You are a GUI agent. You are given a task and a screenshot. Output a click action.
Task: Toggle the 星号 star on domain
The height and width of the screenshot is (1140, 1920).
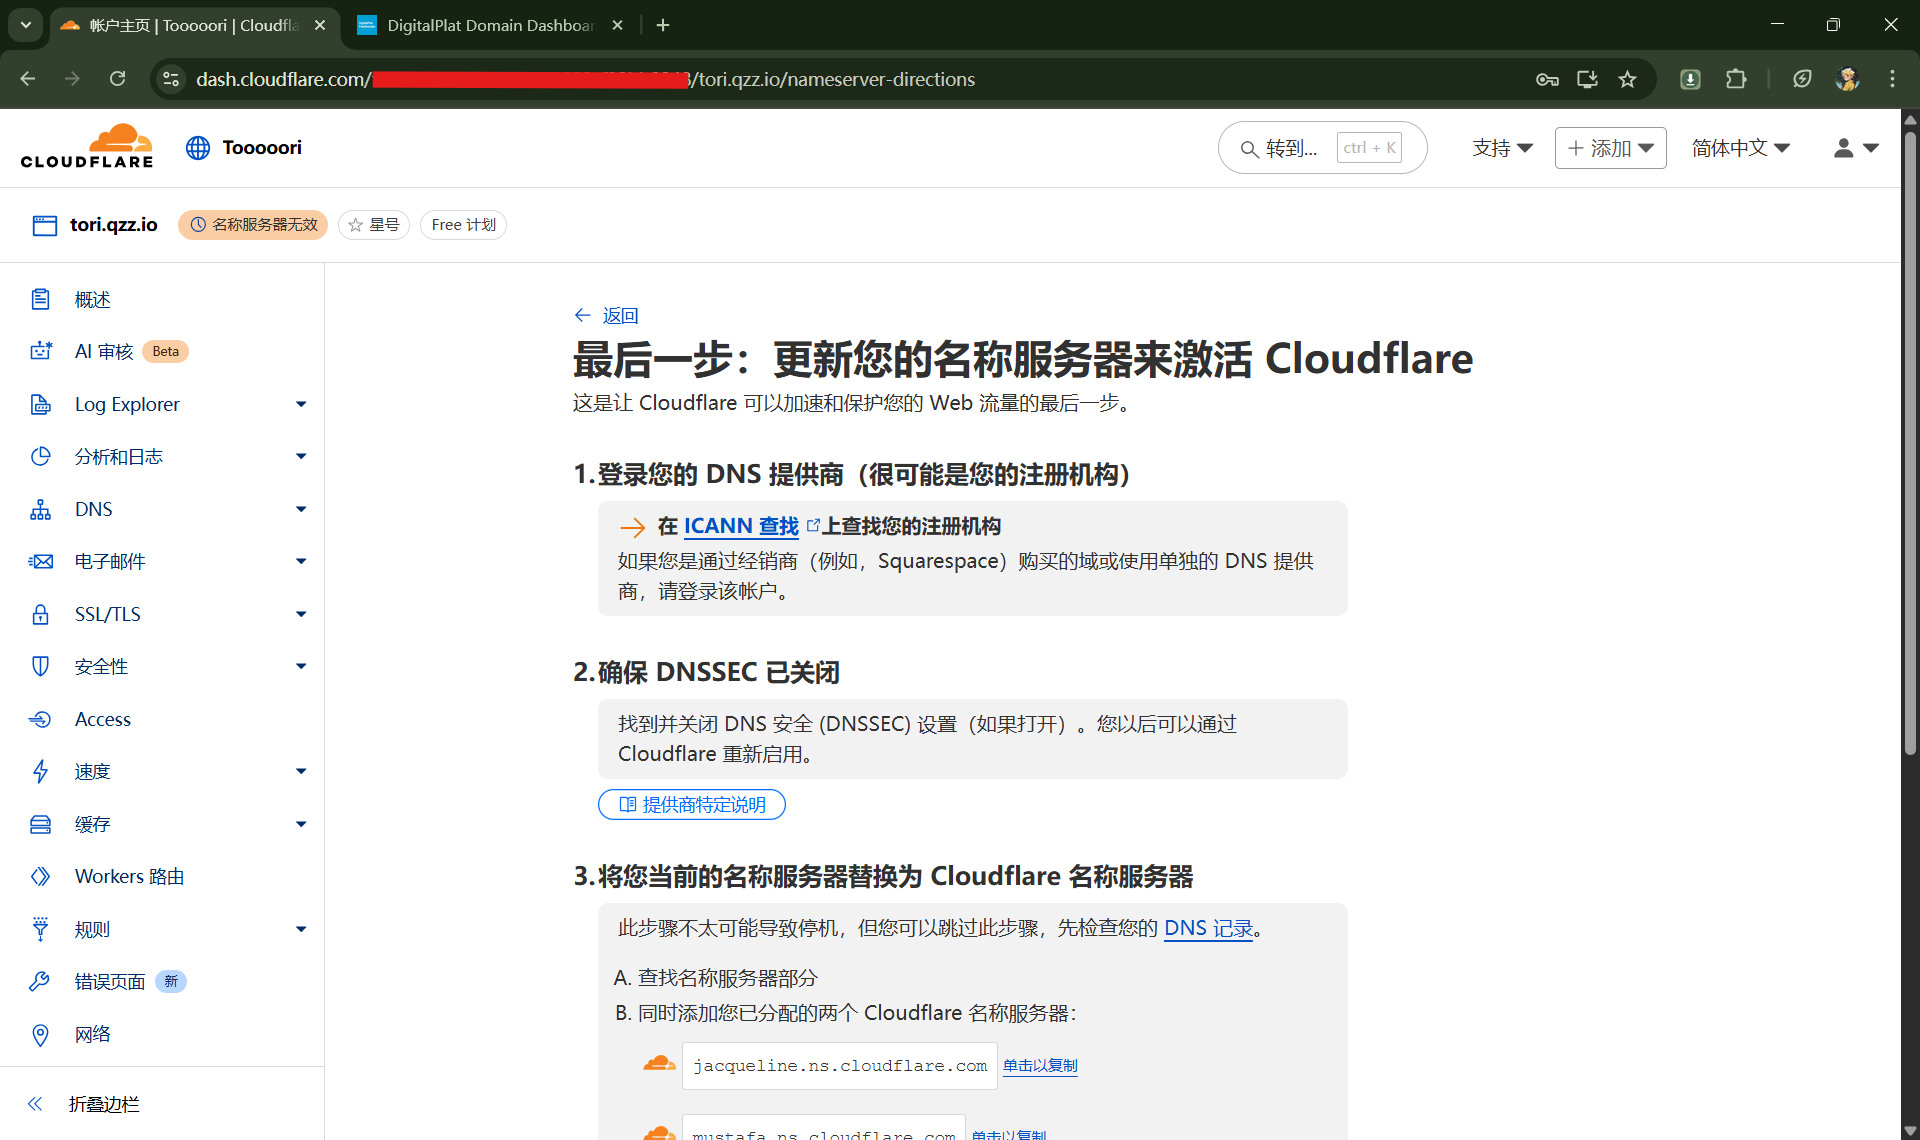click(374, 225)
